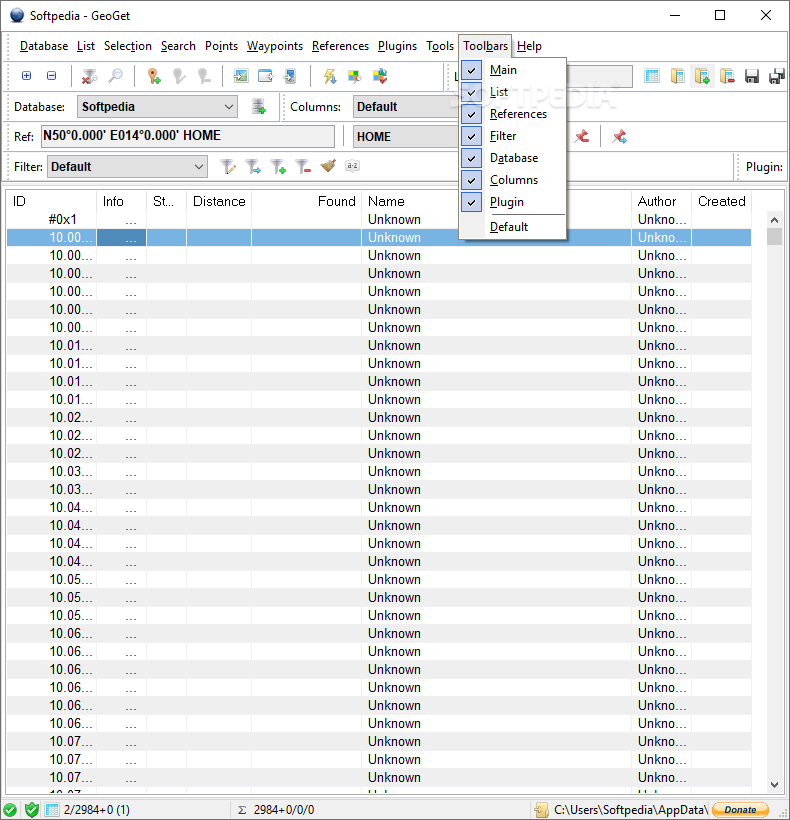The height and width of the screenshot is (820, 790).
Task: Click the single floppy disk save icon
Action: coord(752,76)
